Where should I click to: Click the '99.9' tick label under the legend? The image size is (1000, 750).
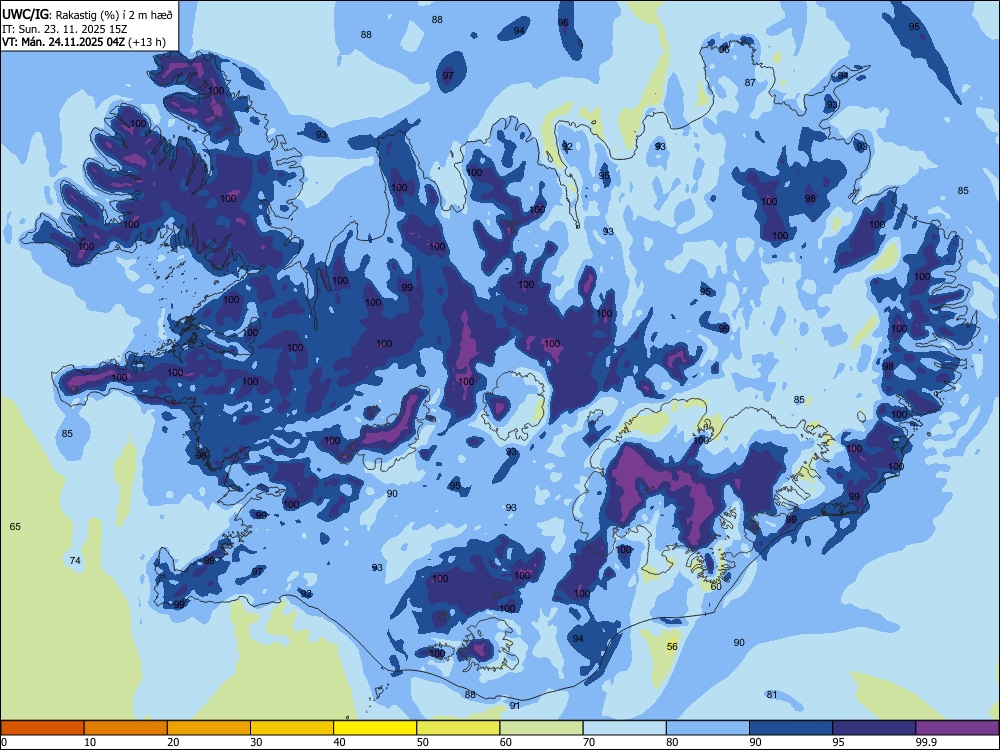pos(925,742)
